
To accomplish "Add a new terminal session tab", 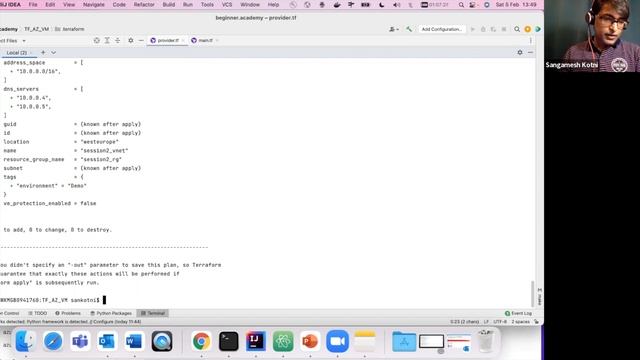I will [43, 52].
